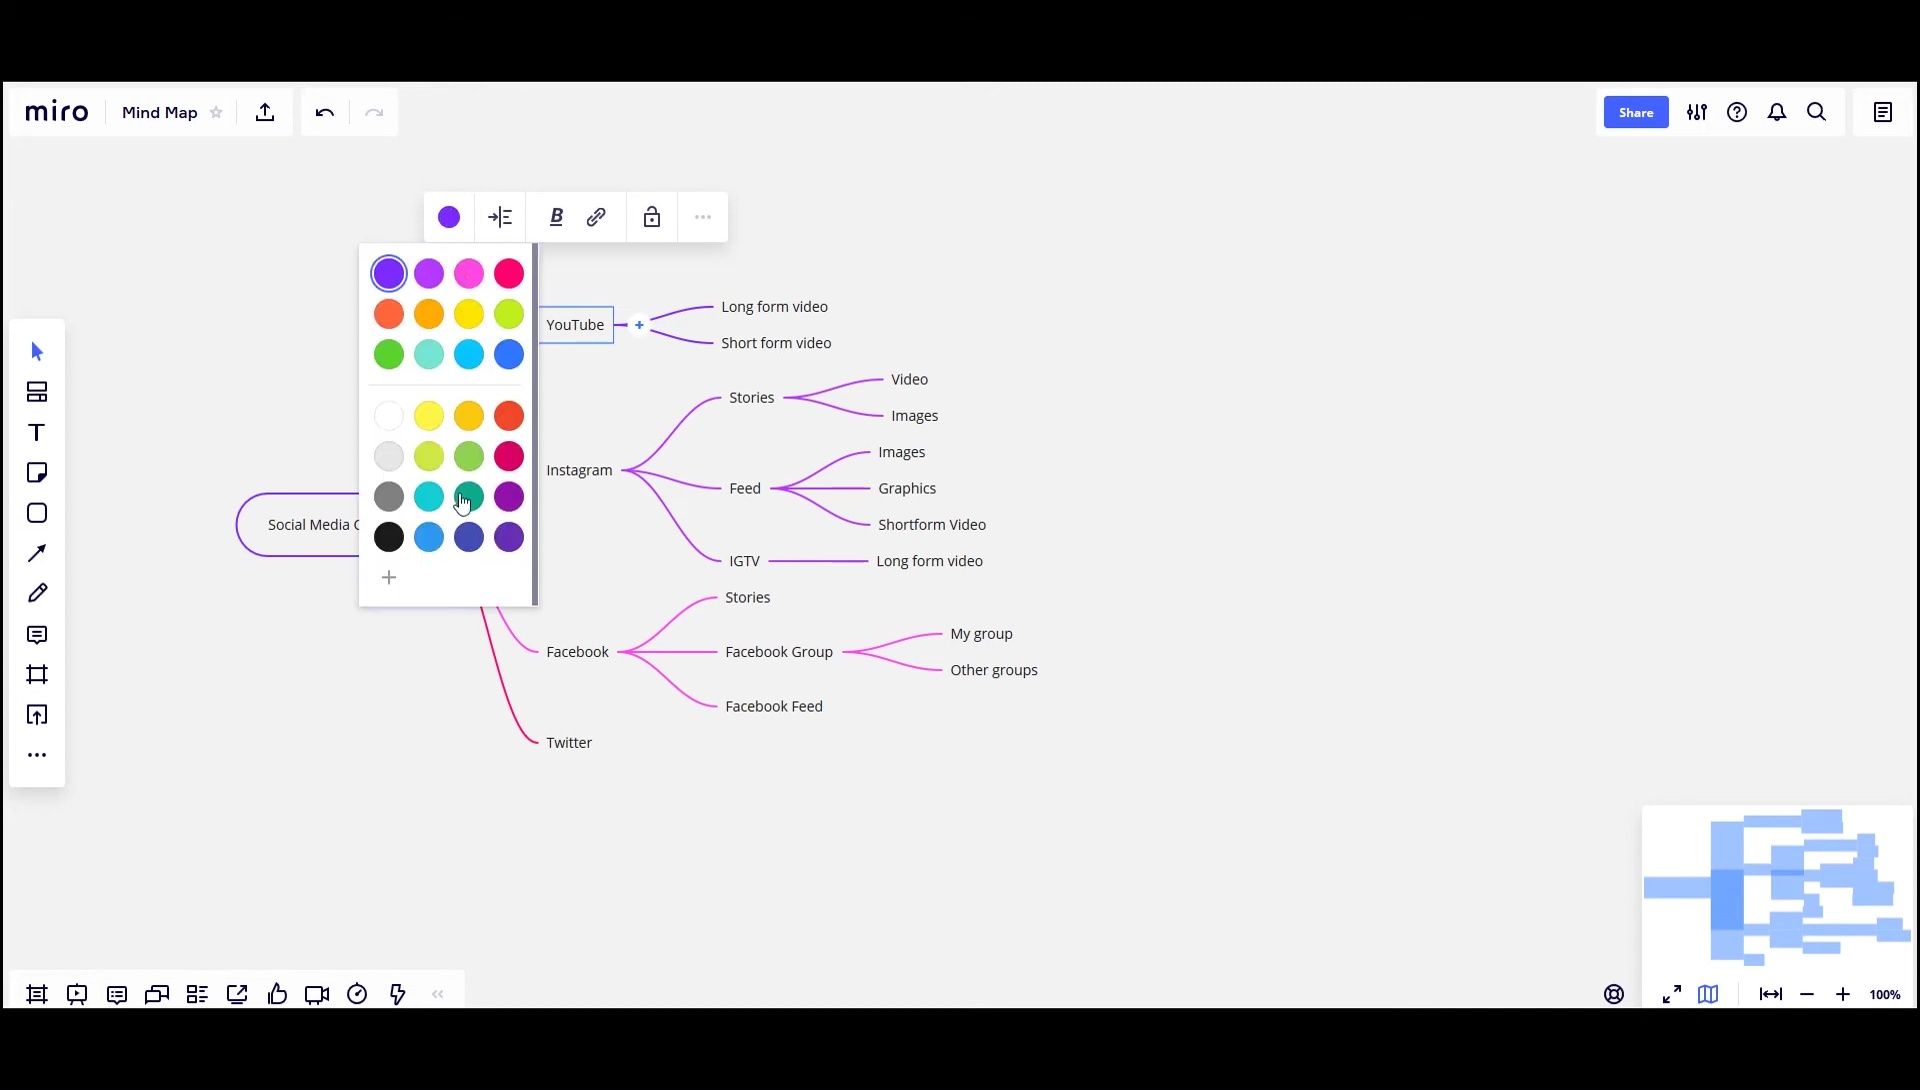Add a link to the node
This screenshot has width=1920, height=1090.
[596, 217]
